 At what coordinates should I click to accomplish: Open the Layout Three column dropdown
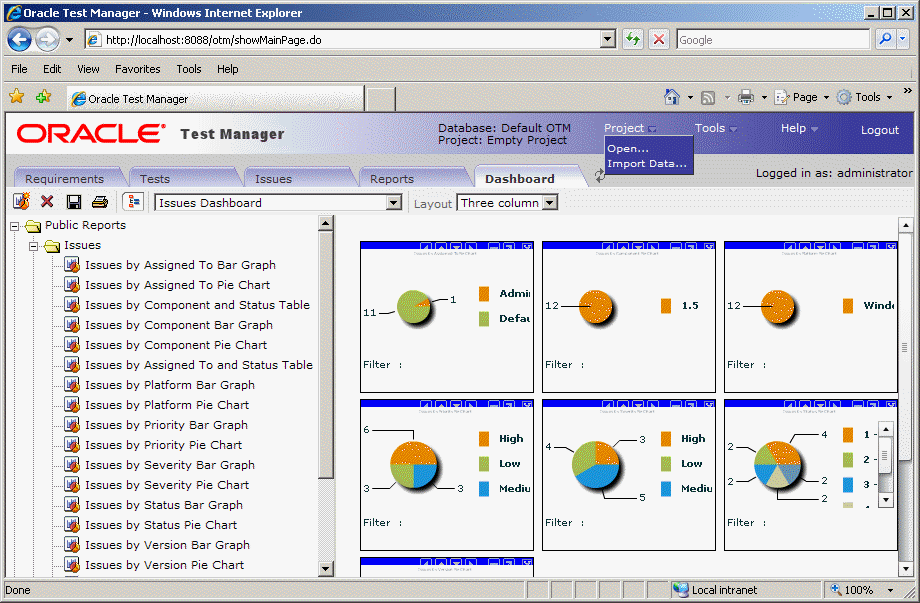tap(550, 203)
